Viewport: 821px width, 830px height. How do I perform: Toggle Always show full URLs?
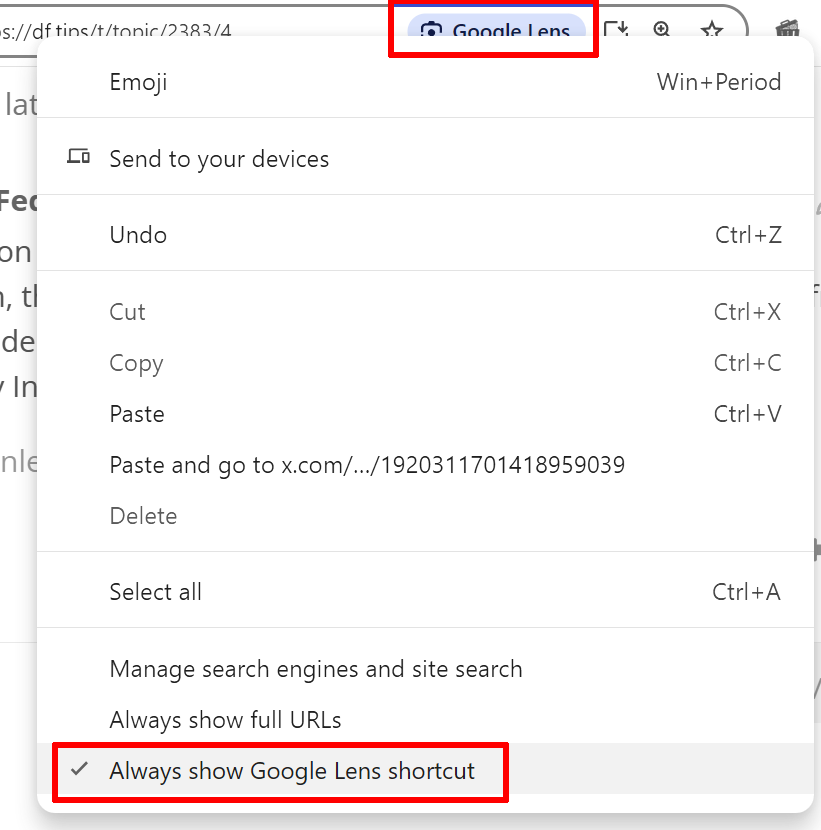(425, 719)
